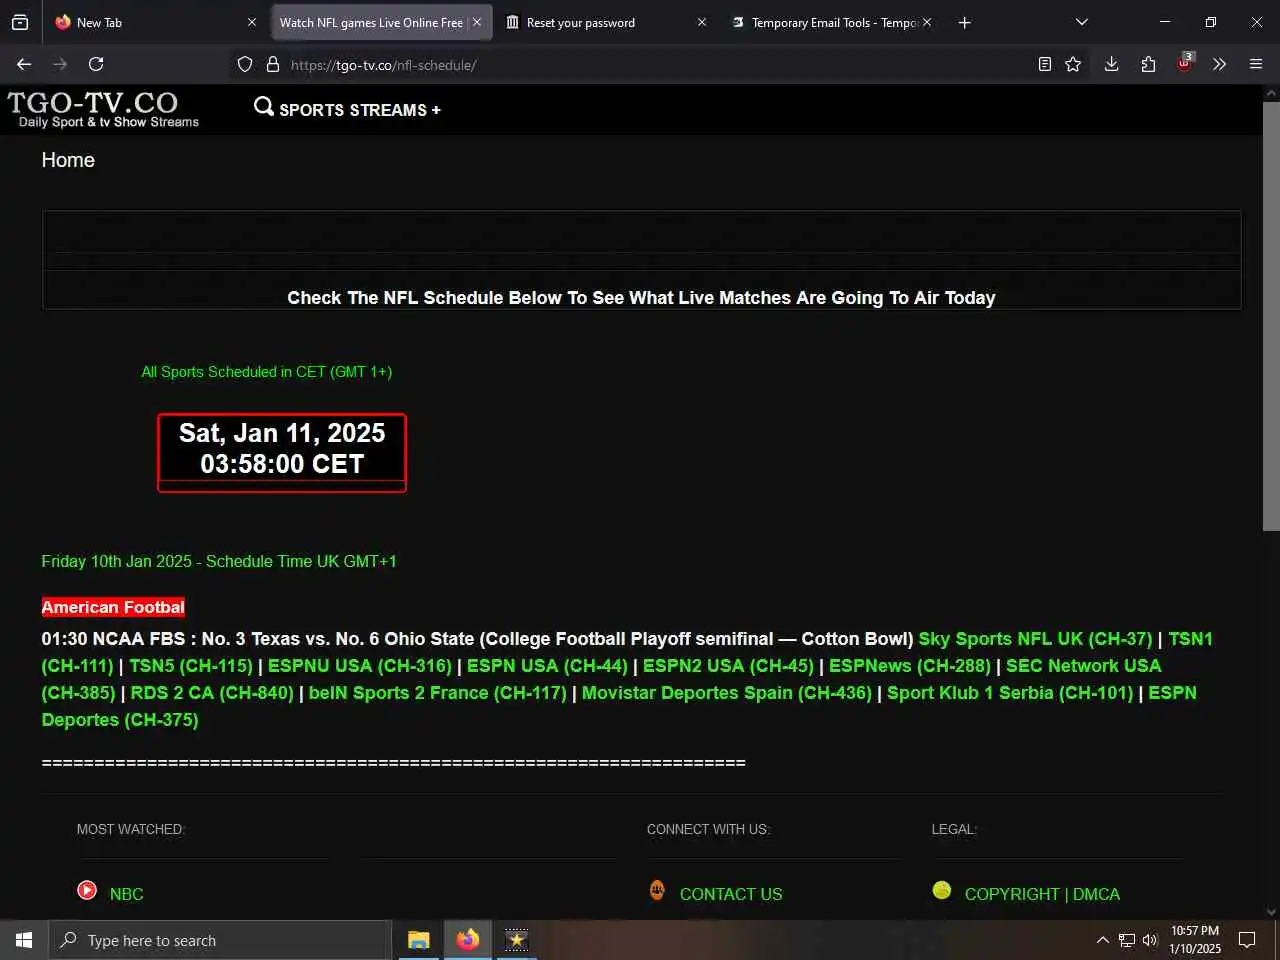Open extensions puzzle icon
Image resolution: width=1280 pixels, height=960 pixels.
(1148, 64)
